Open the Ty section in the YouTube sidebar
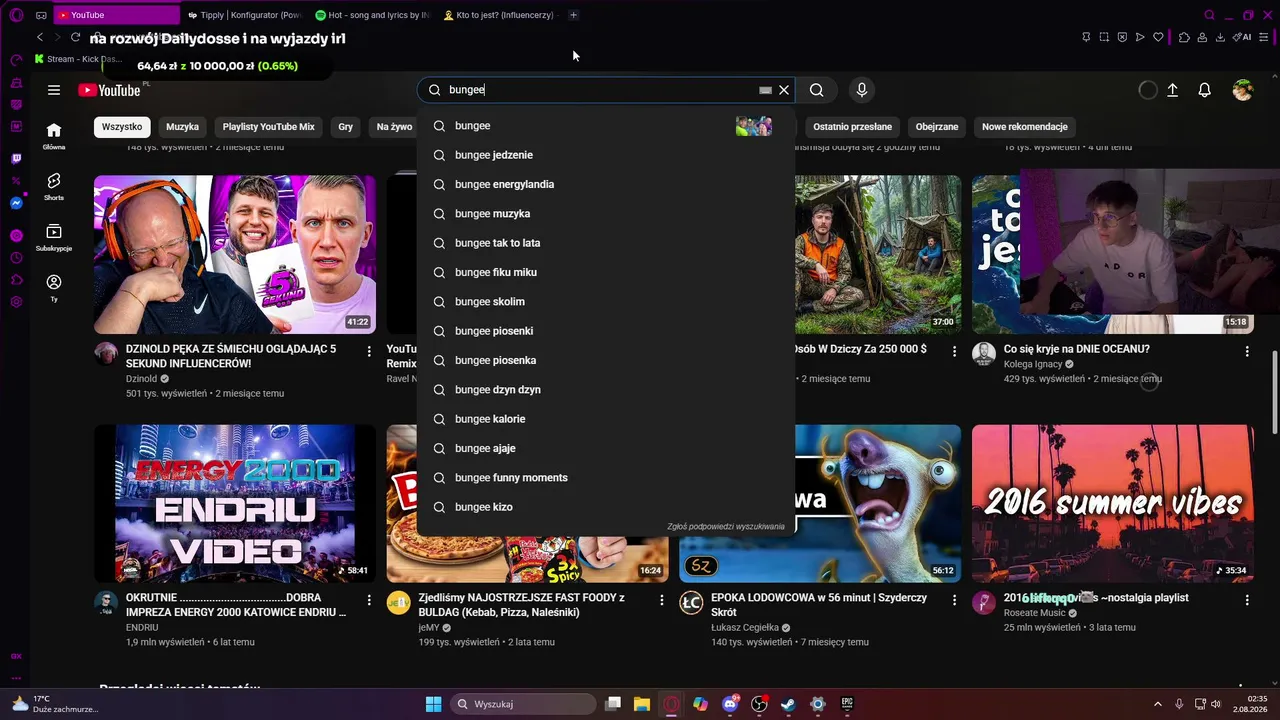This screenshot has height=720, width=1280. [x=54, y=288]
